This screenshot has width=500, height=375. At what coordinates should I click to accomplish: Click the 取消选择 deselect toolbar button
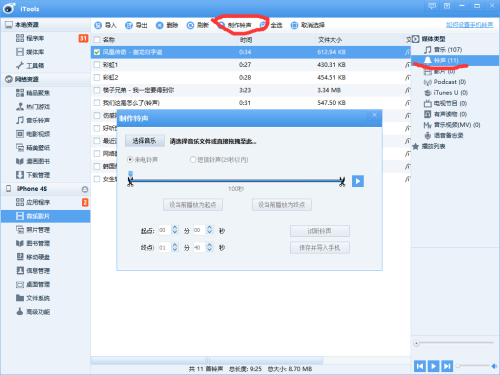tap(308, 25)
